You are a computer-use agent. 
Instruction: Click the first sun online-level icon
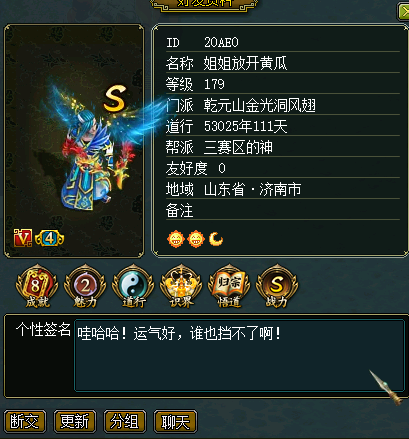pos(176,239)
